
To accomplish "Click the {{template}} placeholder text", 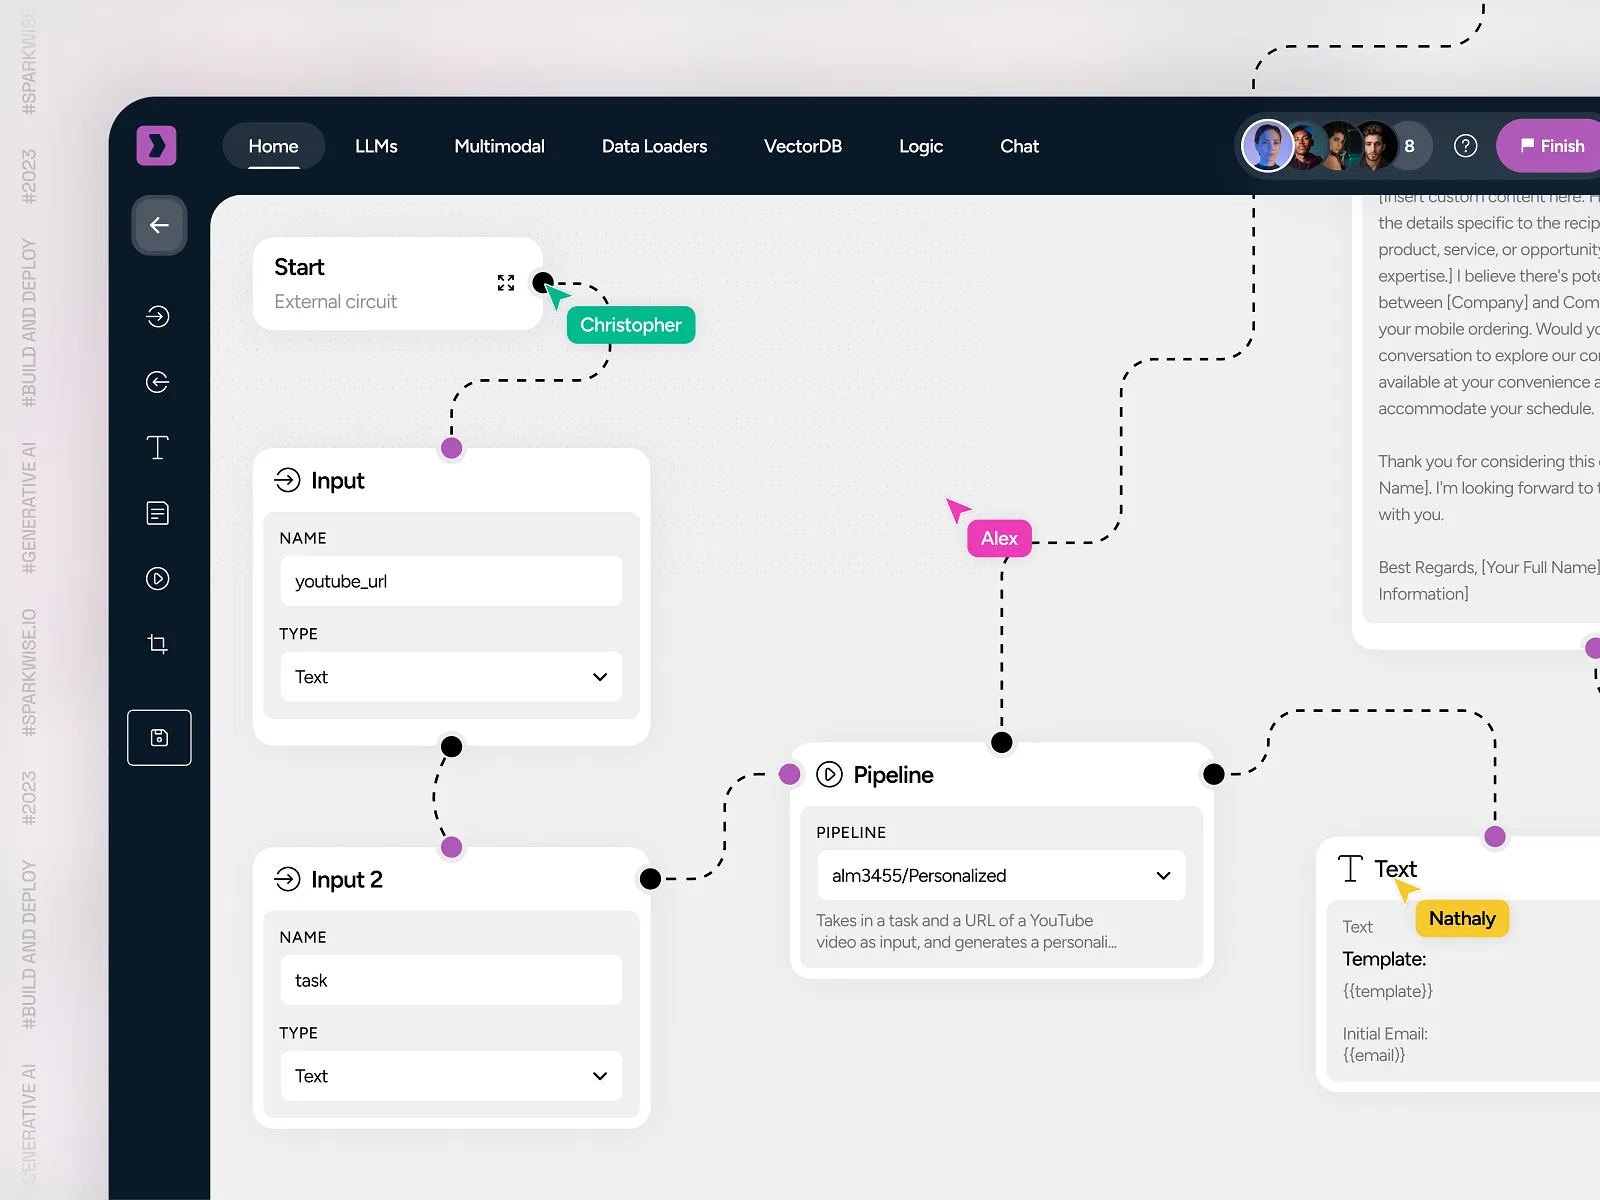I will (x=1388, y=991).
